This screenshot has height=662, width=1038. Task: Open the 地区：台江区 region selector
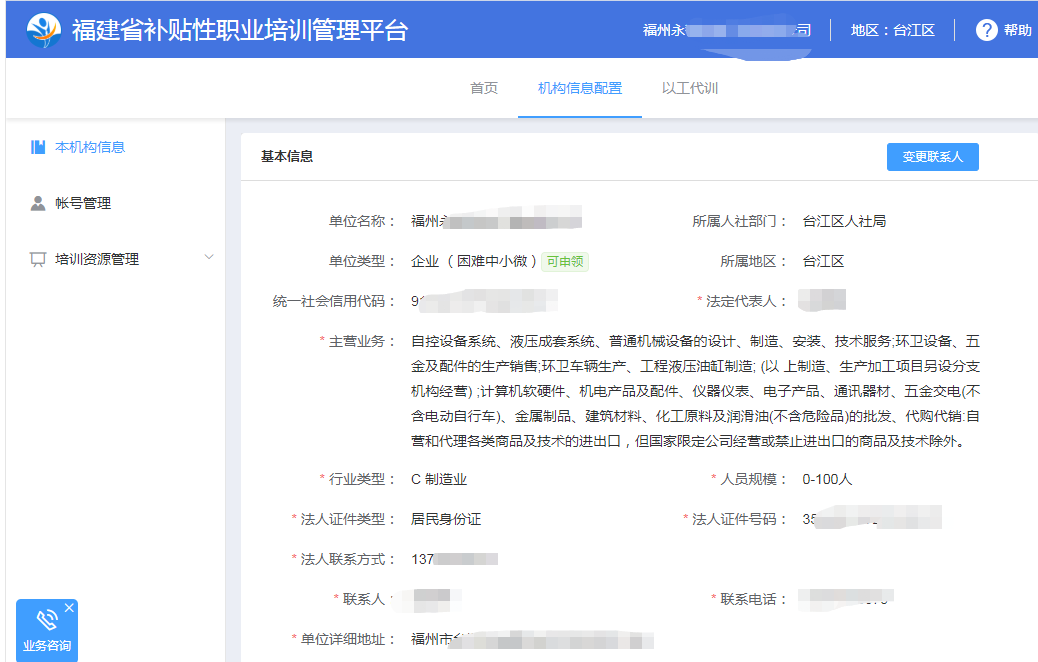(x=892, y=30)
